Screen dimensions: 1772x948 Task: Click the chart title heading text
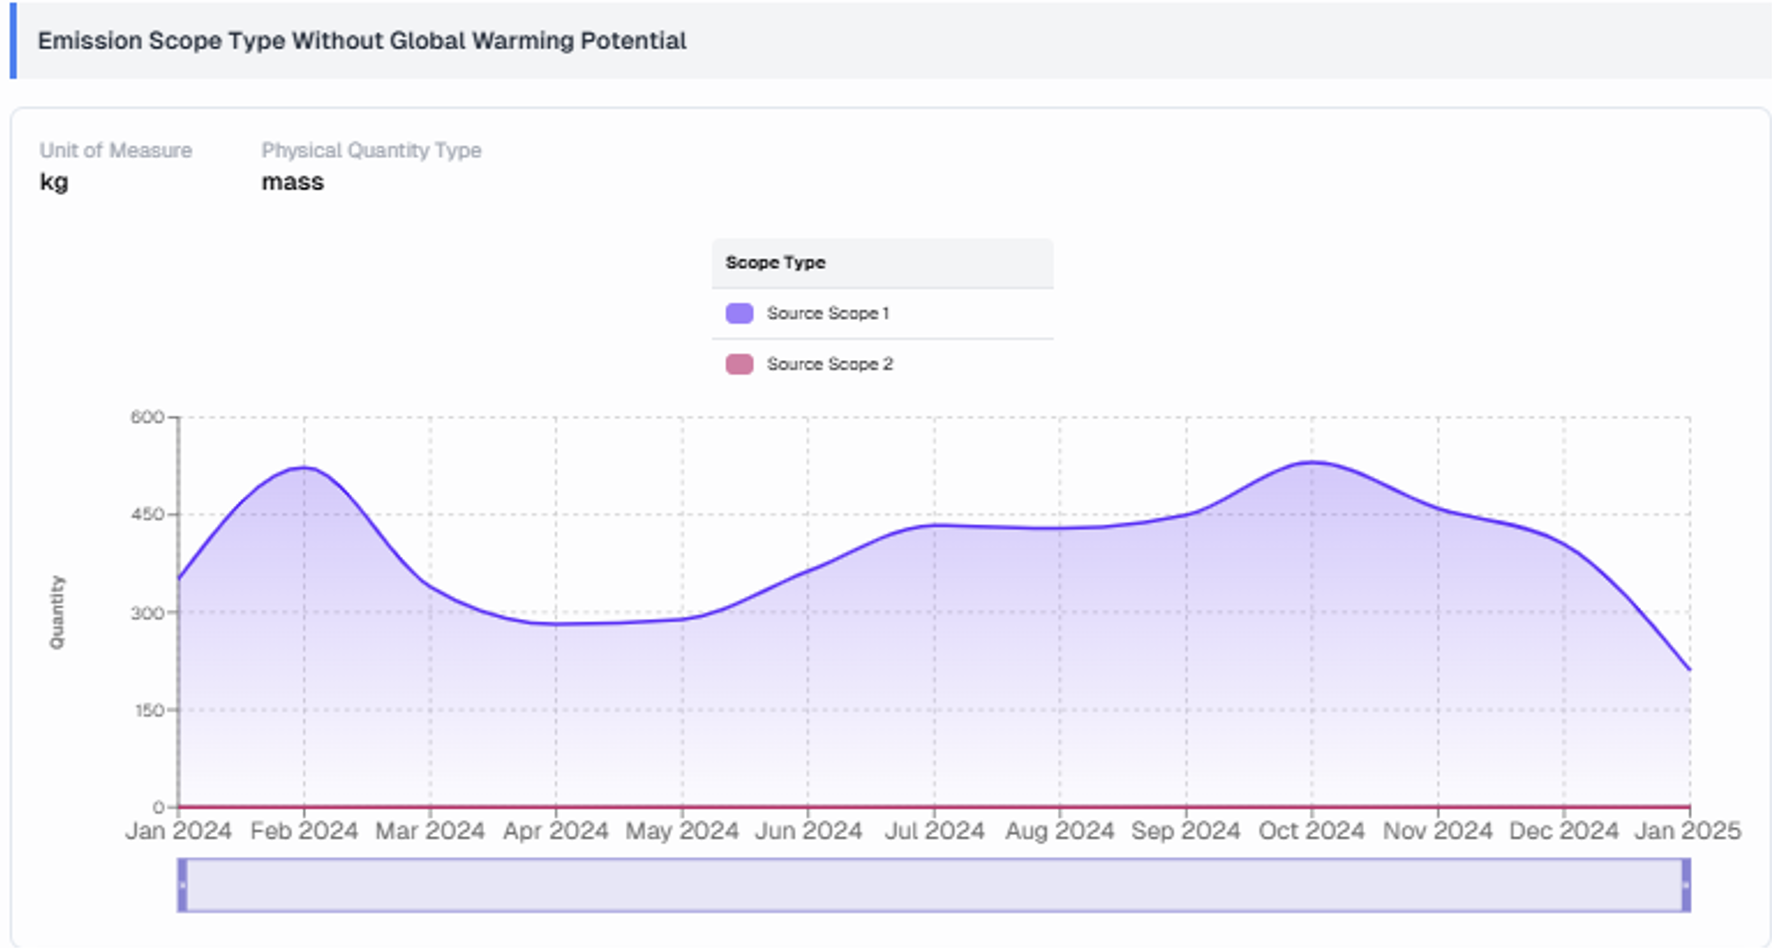(x=362, y=41)
